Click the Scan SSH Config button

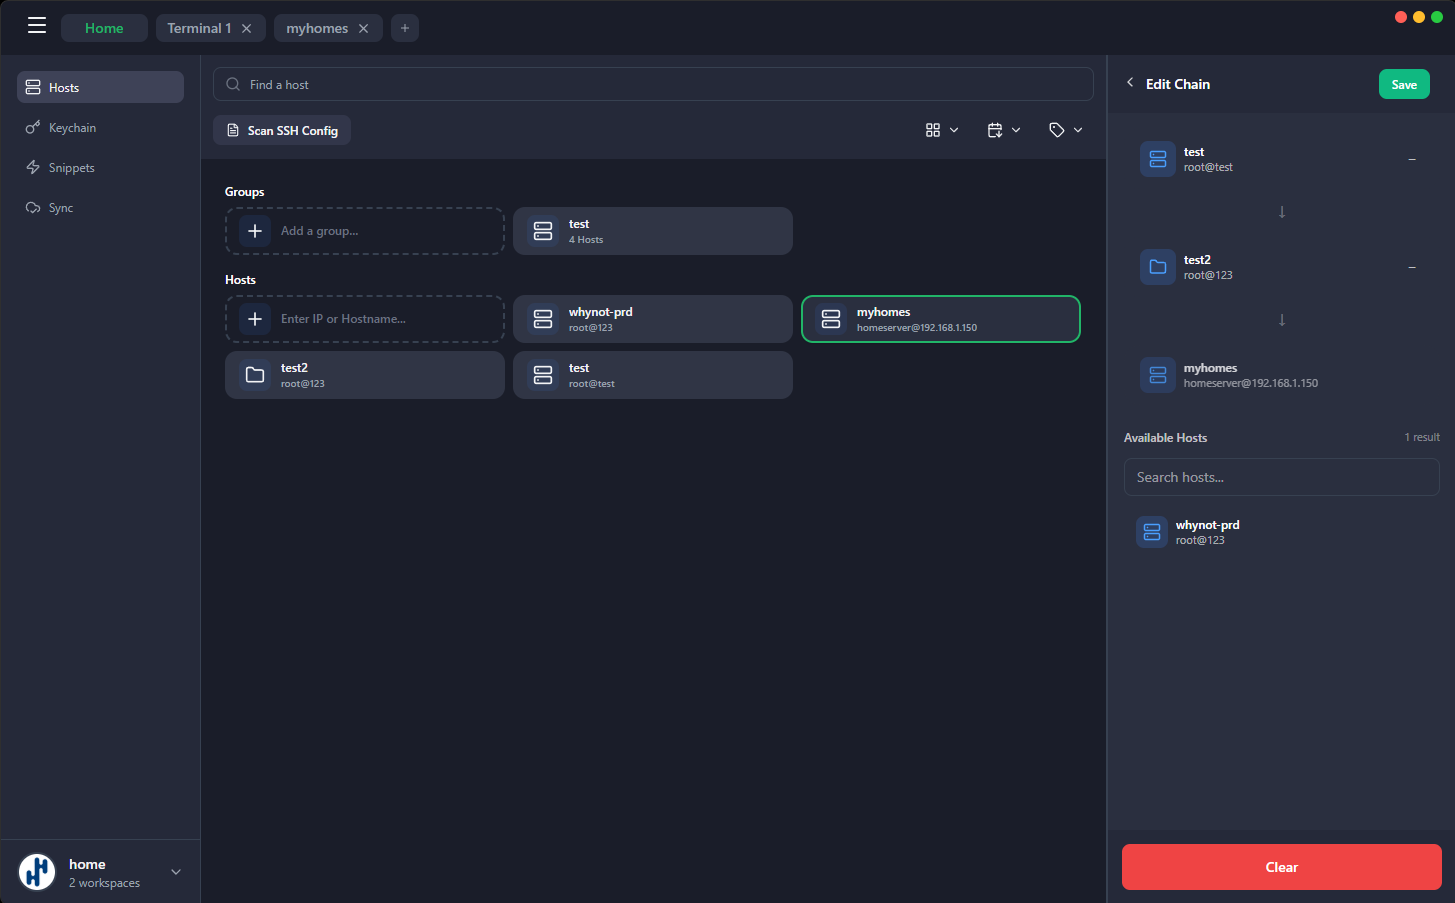pos(281,130)
